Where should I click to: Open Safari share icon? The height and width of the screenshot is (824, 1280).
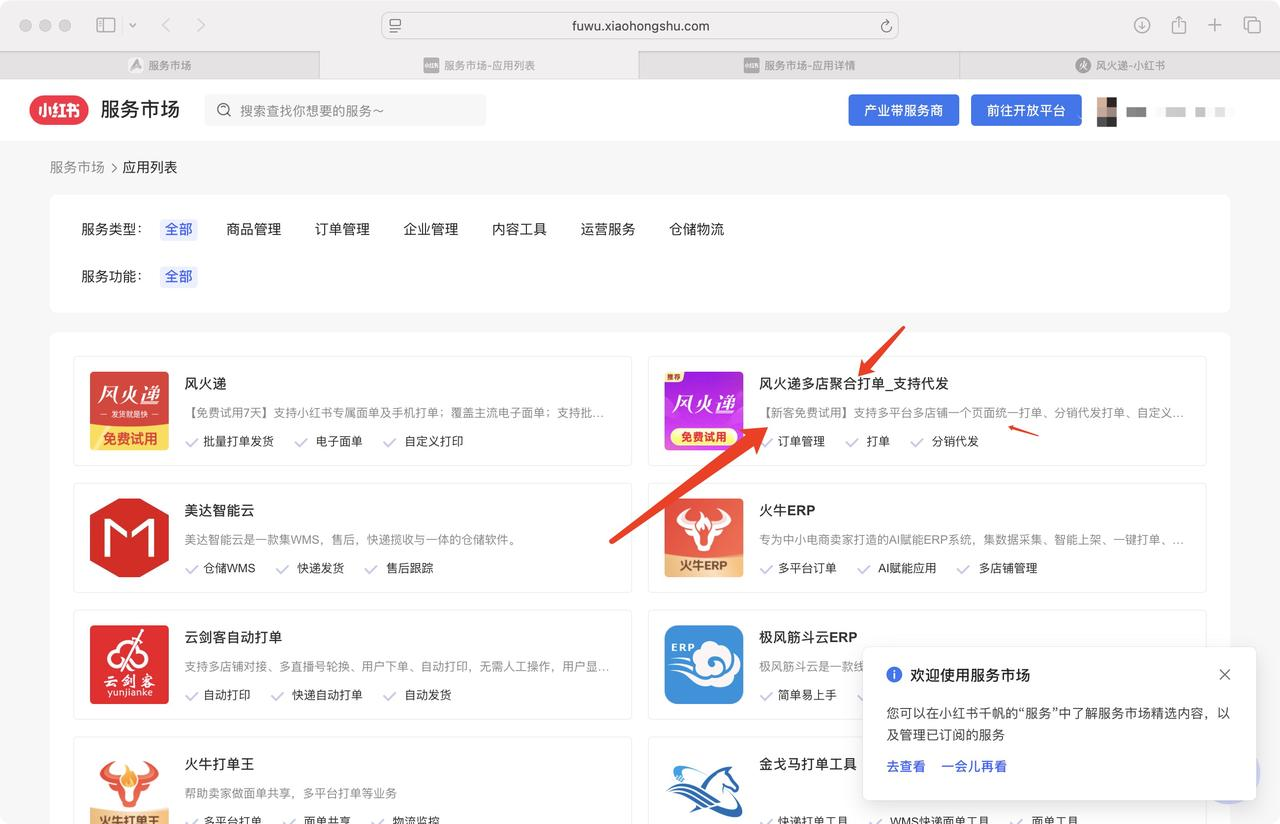click(x=1179, y=25)
